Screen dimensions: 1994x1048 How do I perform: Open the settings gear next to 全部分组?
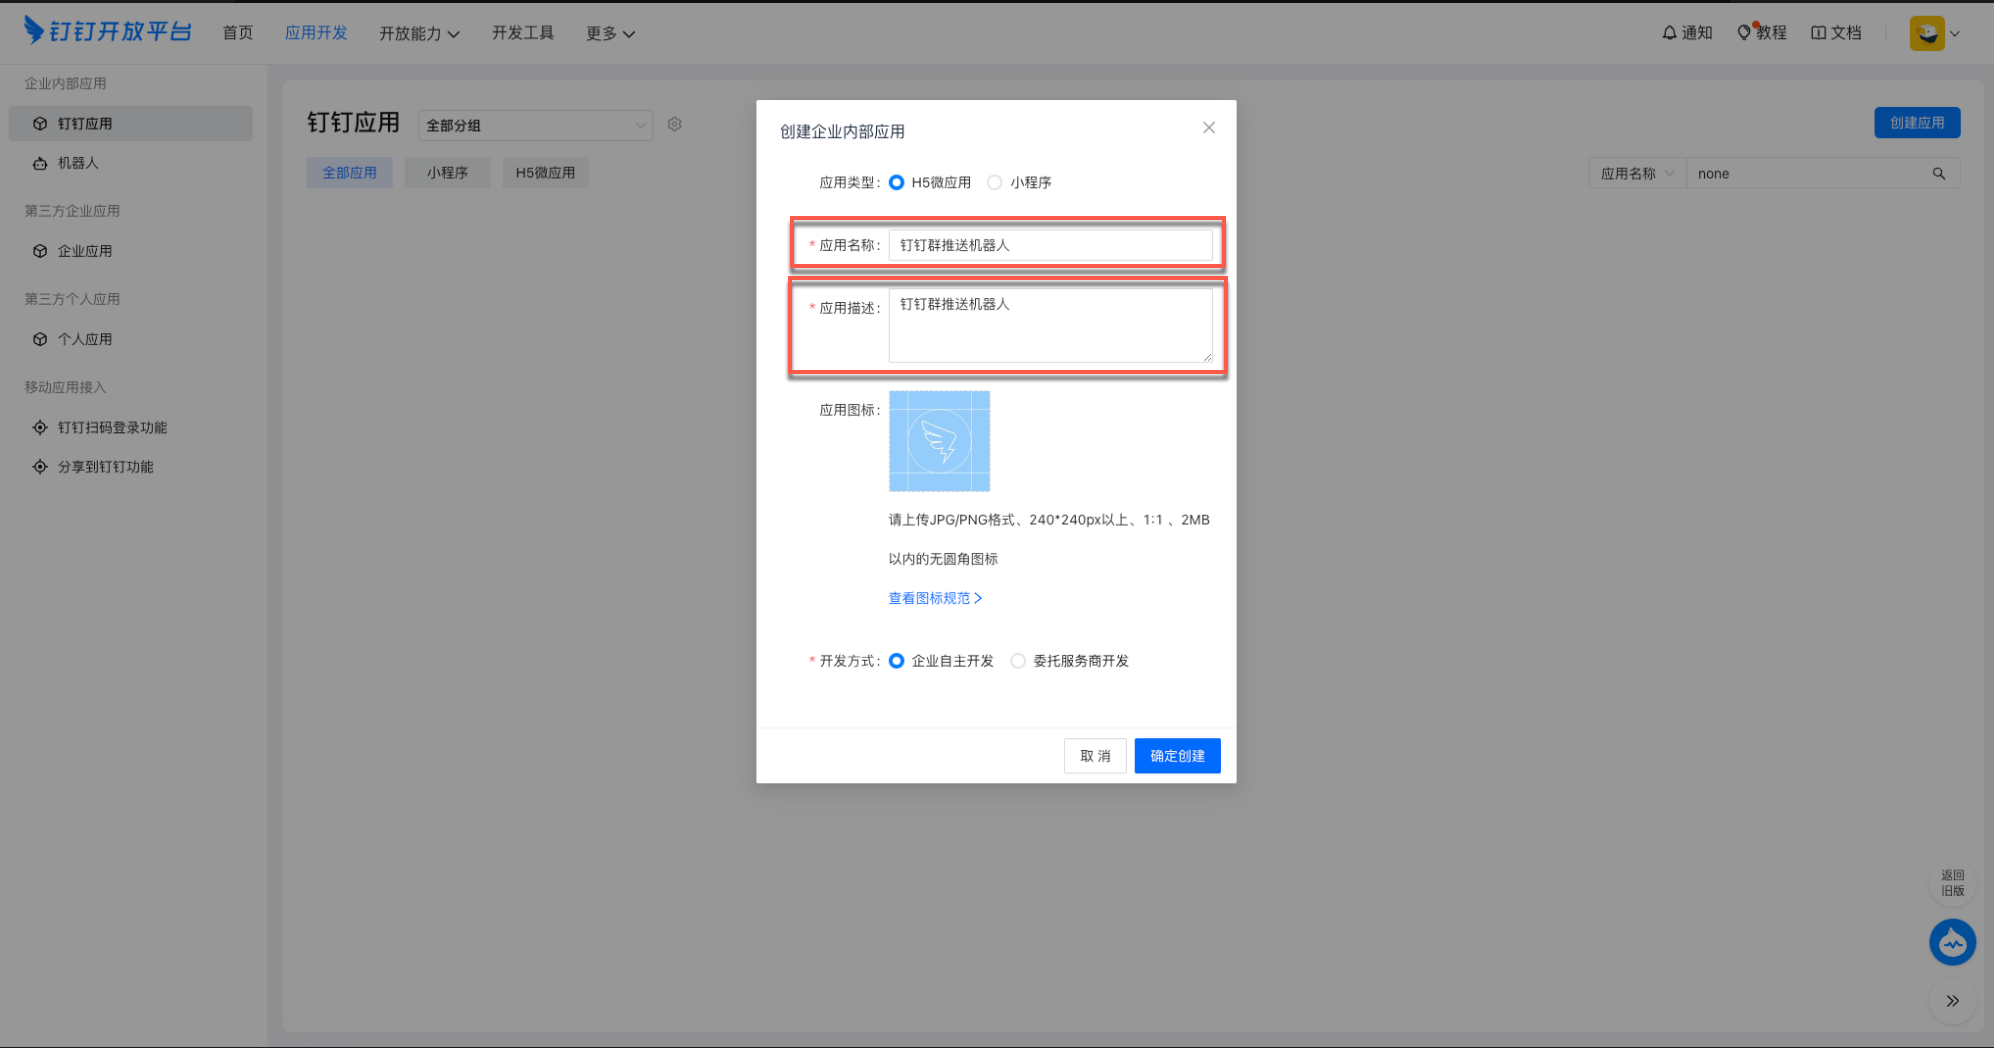675,124
